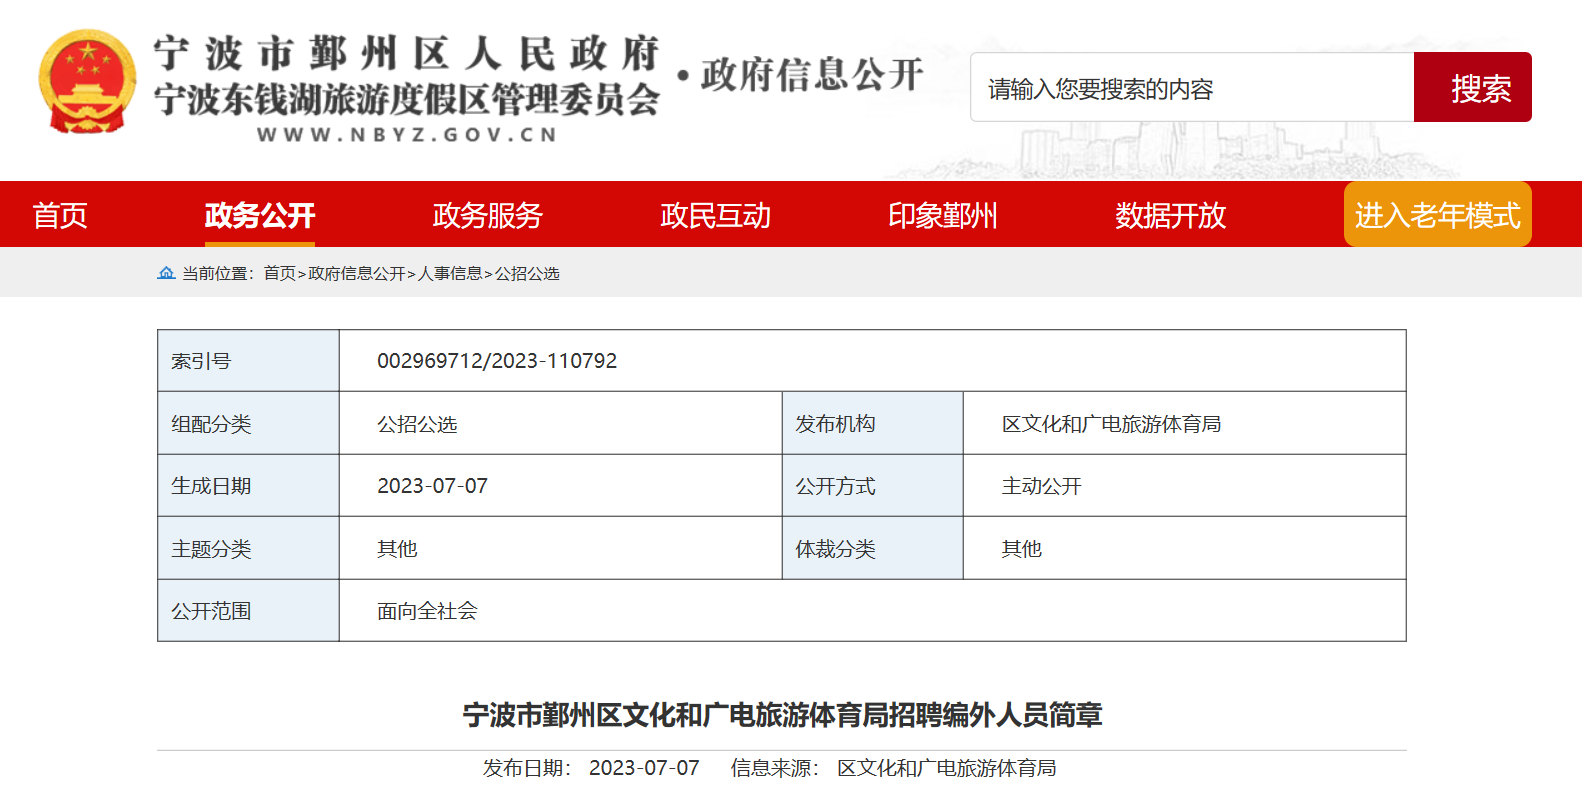Click the 主题分类 label cell
The height and width of the screenshot is (798, 1582).
point(249,549)
